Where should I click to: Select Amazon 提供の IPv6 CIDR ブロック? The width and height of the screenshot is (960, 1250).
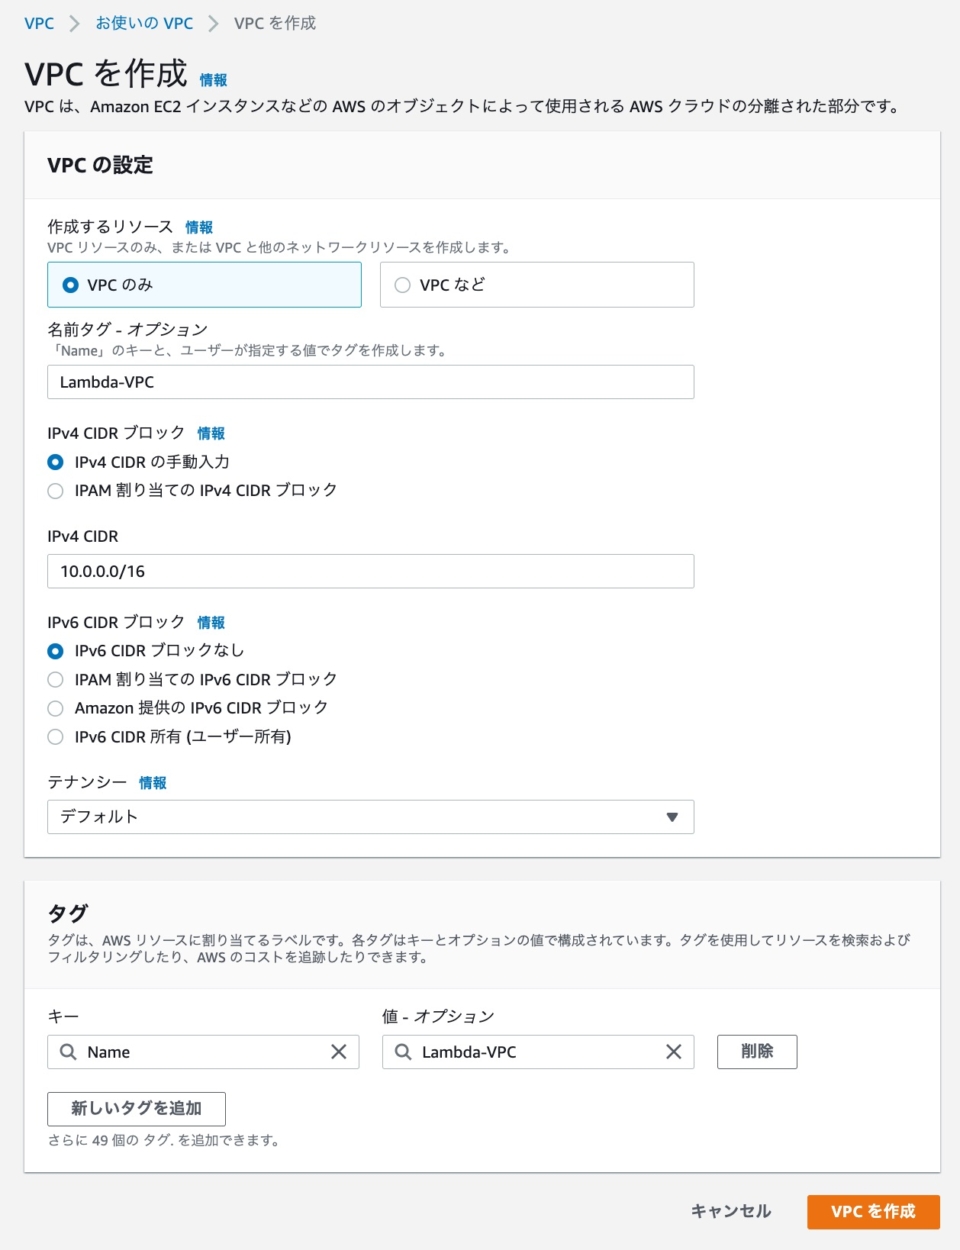[x=55, y=707]
